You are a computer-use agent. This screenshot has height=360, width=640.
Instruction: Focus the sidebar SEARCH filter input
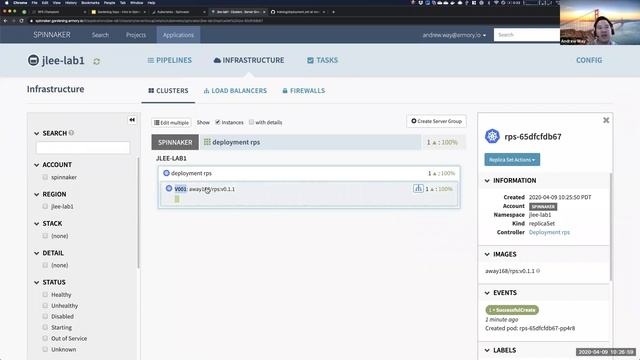click(83, 148)
